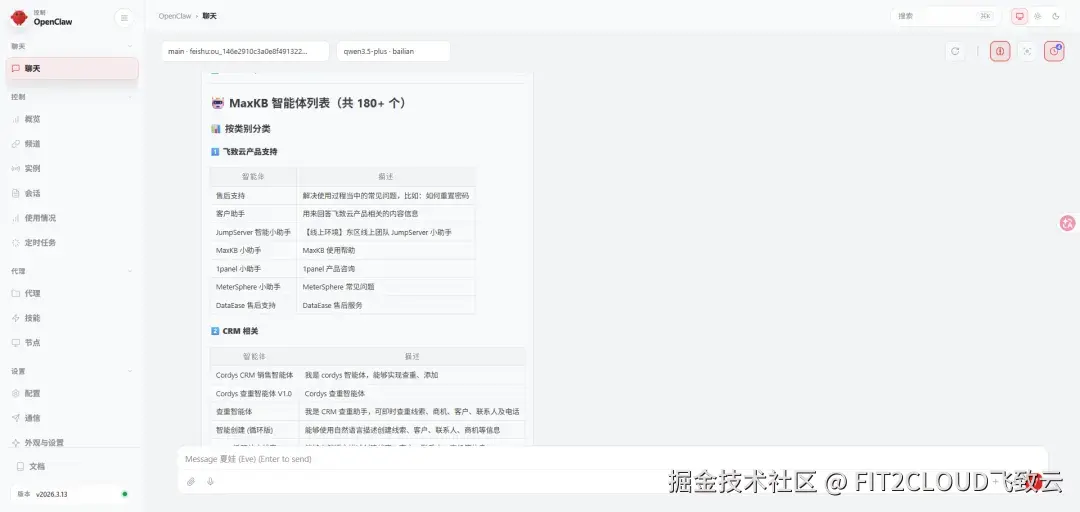Select the JumpServer 智能小助手 cell

(x=253, y=232)
